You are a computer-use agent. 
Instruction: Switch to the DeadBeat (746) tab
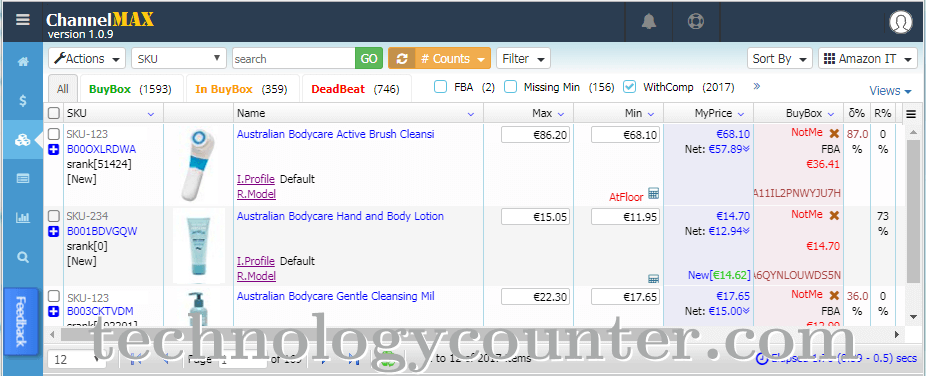(356, 89)
